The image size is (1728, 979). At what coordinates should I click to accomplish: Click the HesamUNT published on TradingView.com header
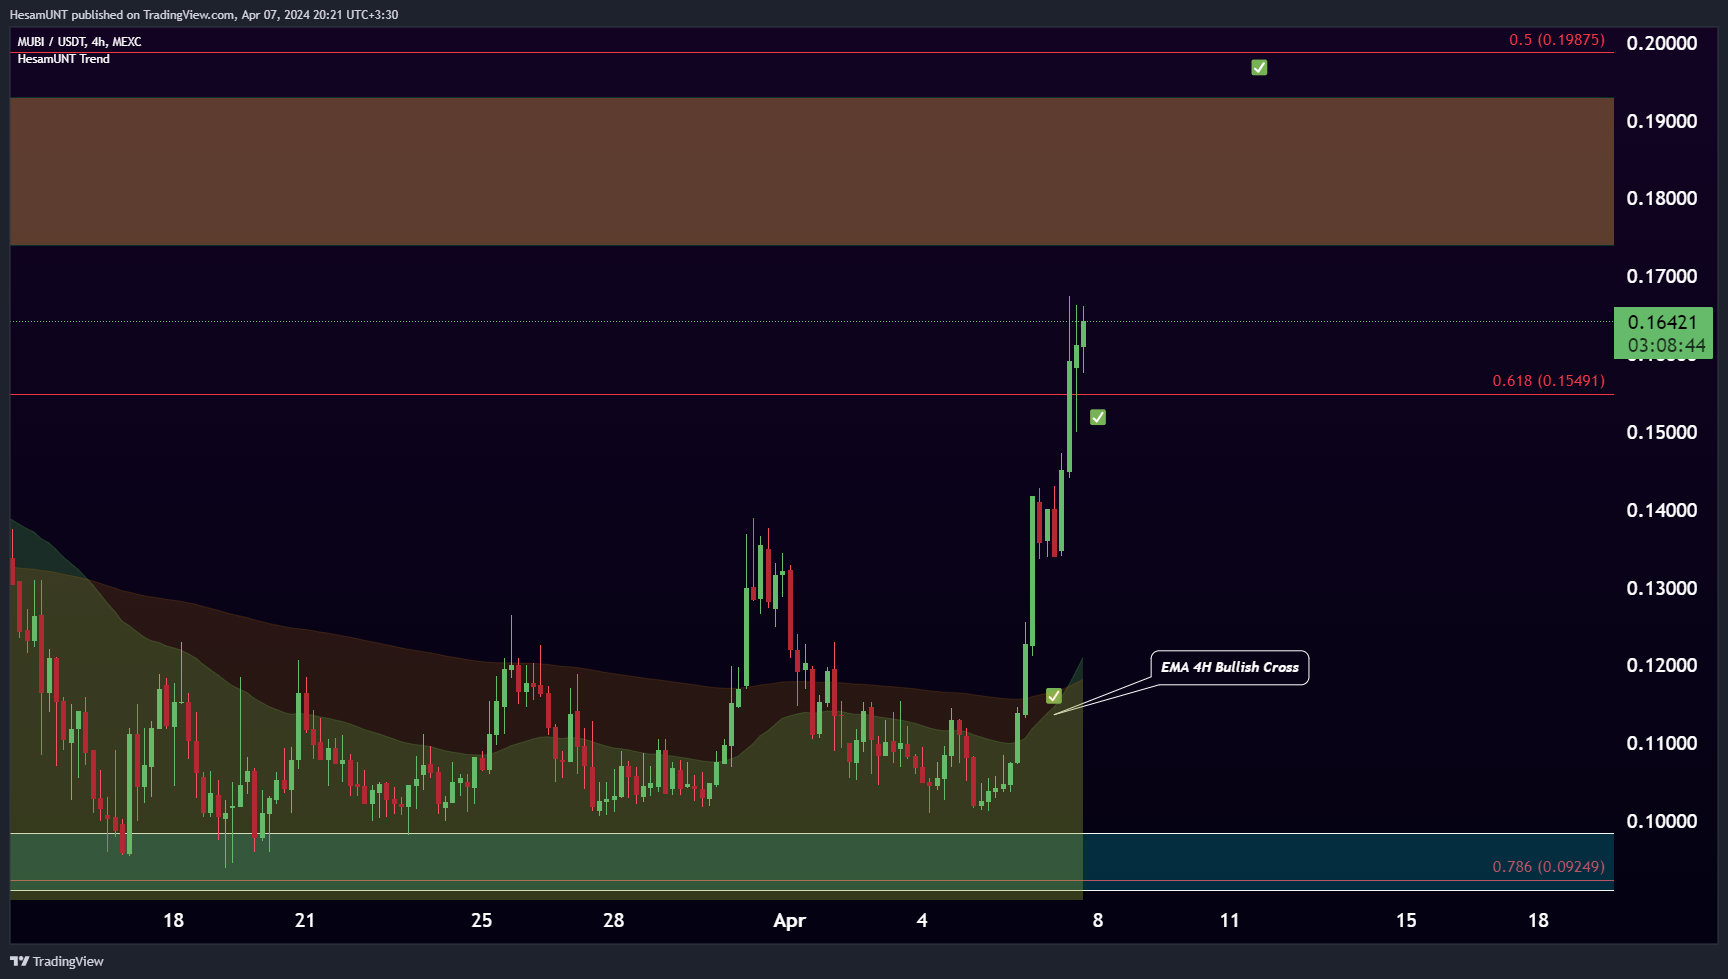[x=204, y=15]
